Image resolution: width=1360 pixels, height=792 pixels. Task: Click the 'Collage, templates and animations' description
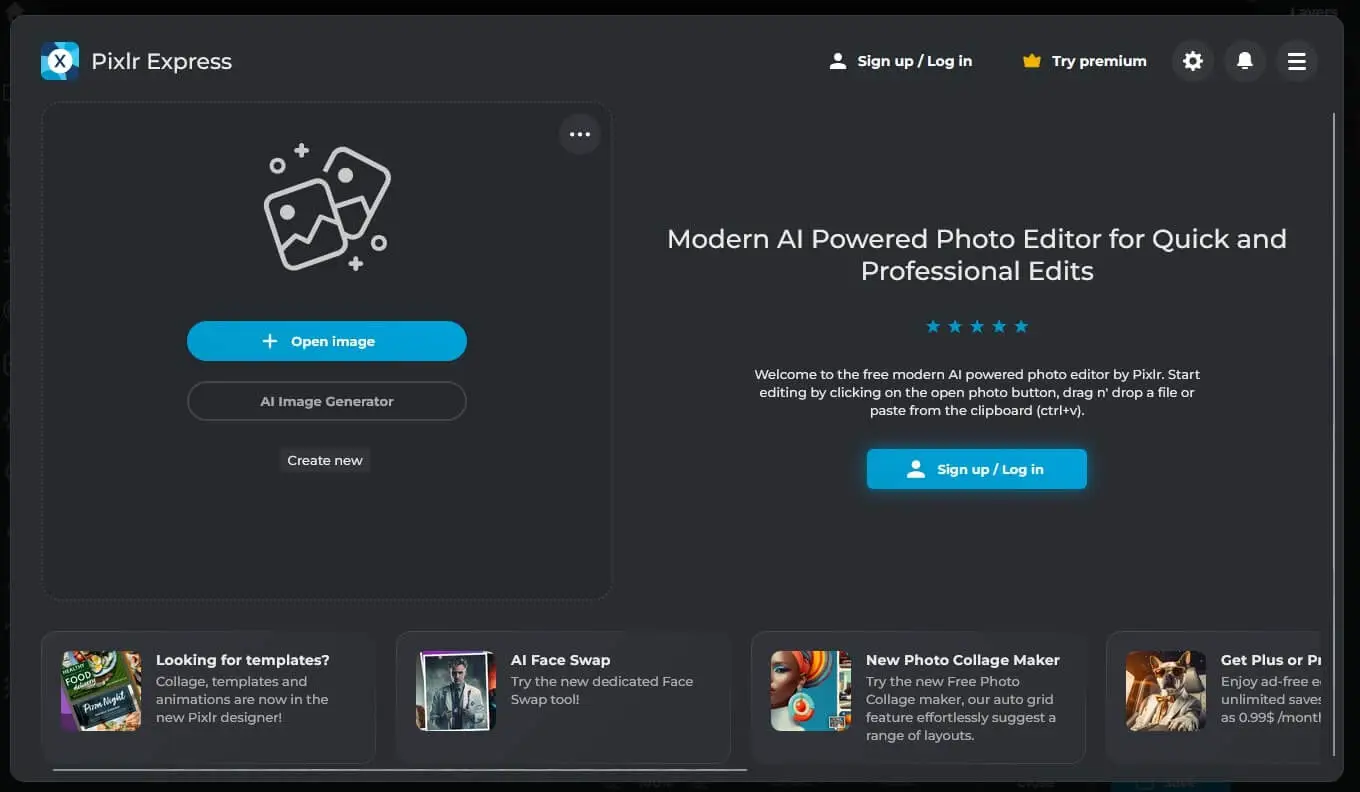pos(242,699)
